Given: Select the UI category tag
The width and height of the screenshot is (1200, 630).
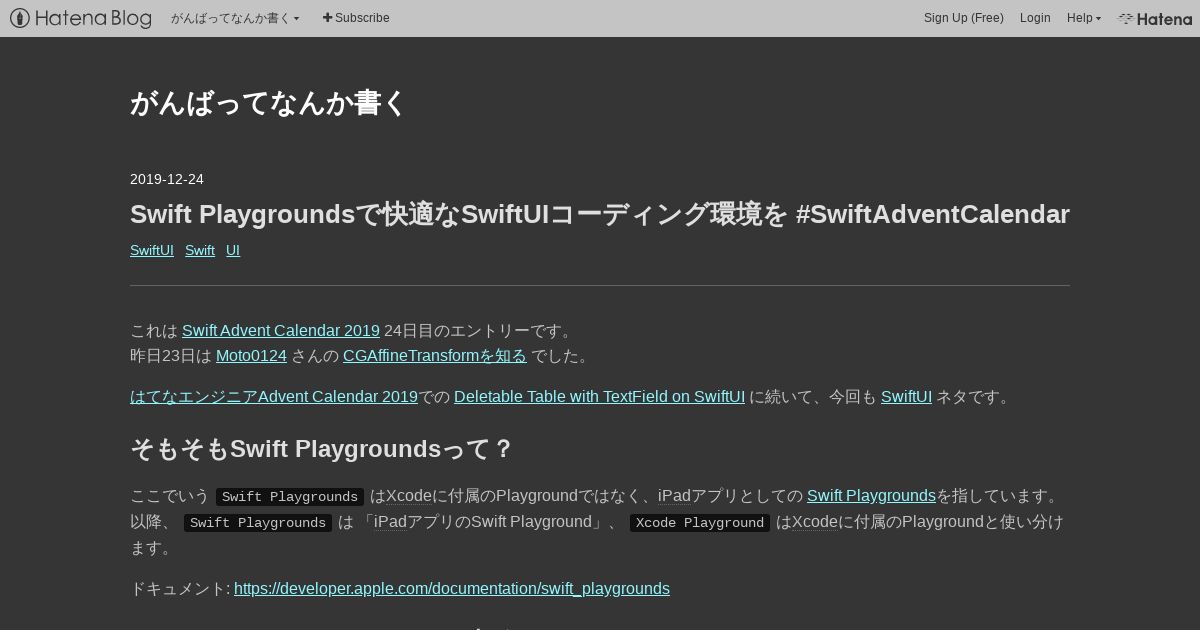Looking at the screenshot, I should click(x=233, y=250).
